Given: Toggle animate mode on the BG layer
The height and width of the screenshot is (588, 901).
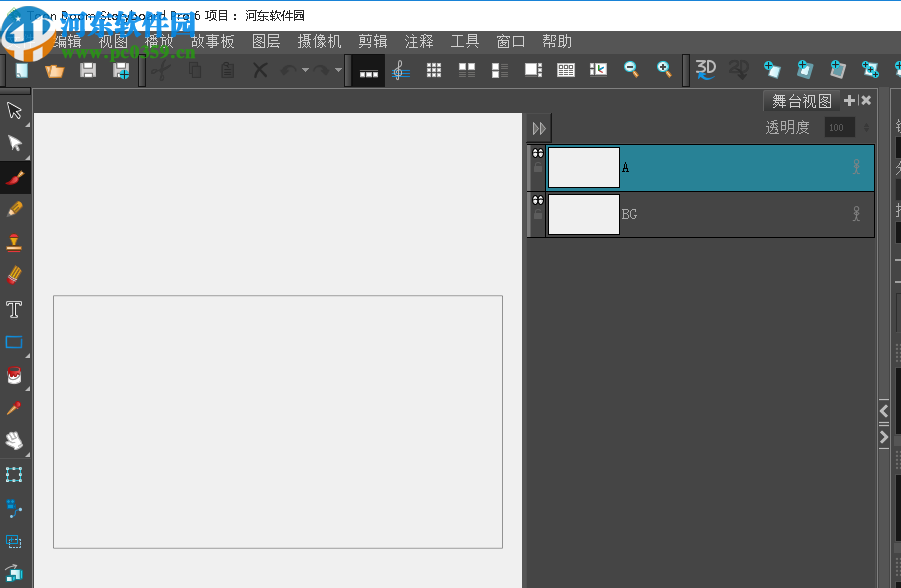Looking at the screenshot, I should pos(856,213).
